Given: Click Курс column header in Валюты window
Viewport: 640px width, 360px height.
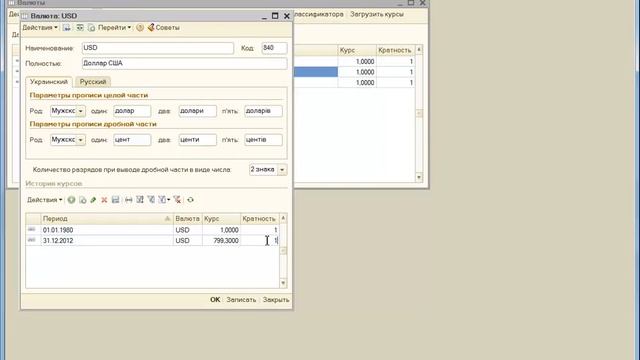Looking at the screenshot, I should tap(357, 50).
